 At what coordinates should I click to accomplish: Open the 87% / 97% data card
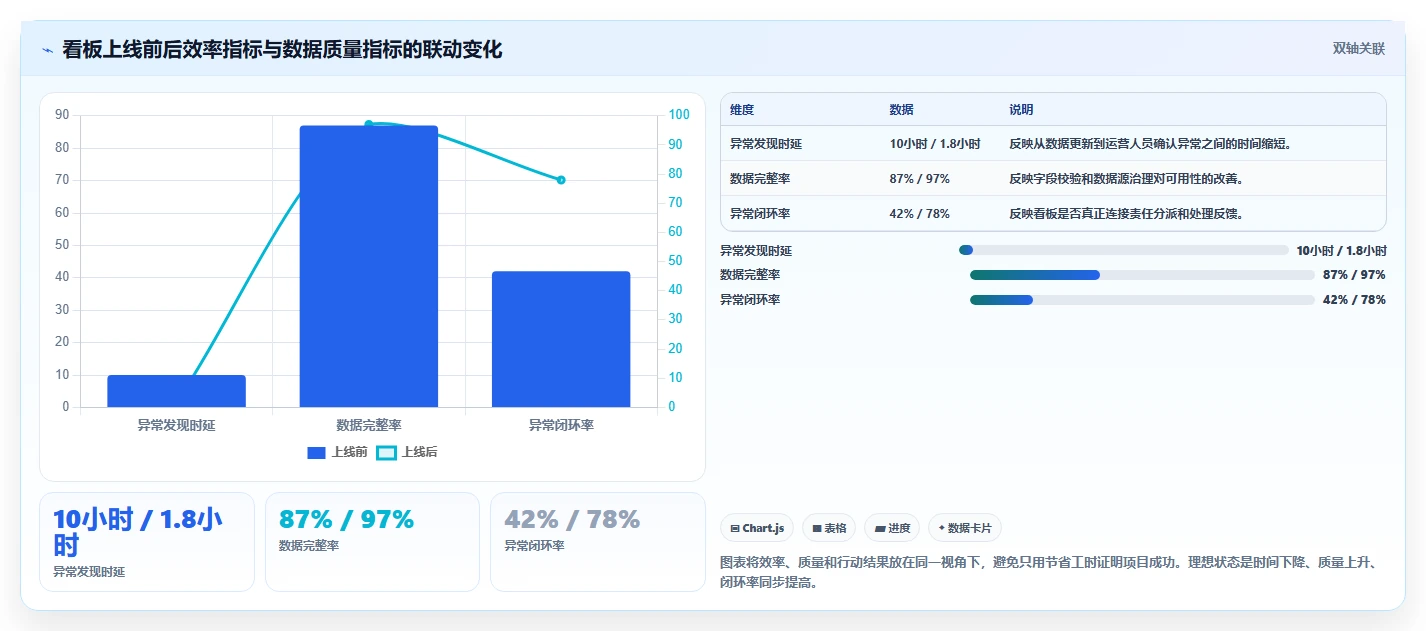tap(372, 542)
